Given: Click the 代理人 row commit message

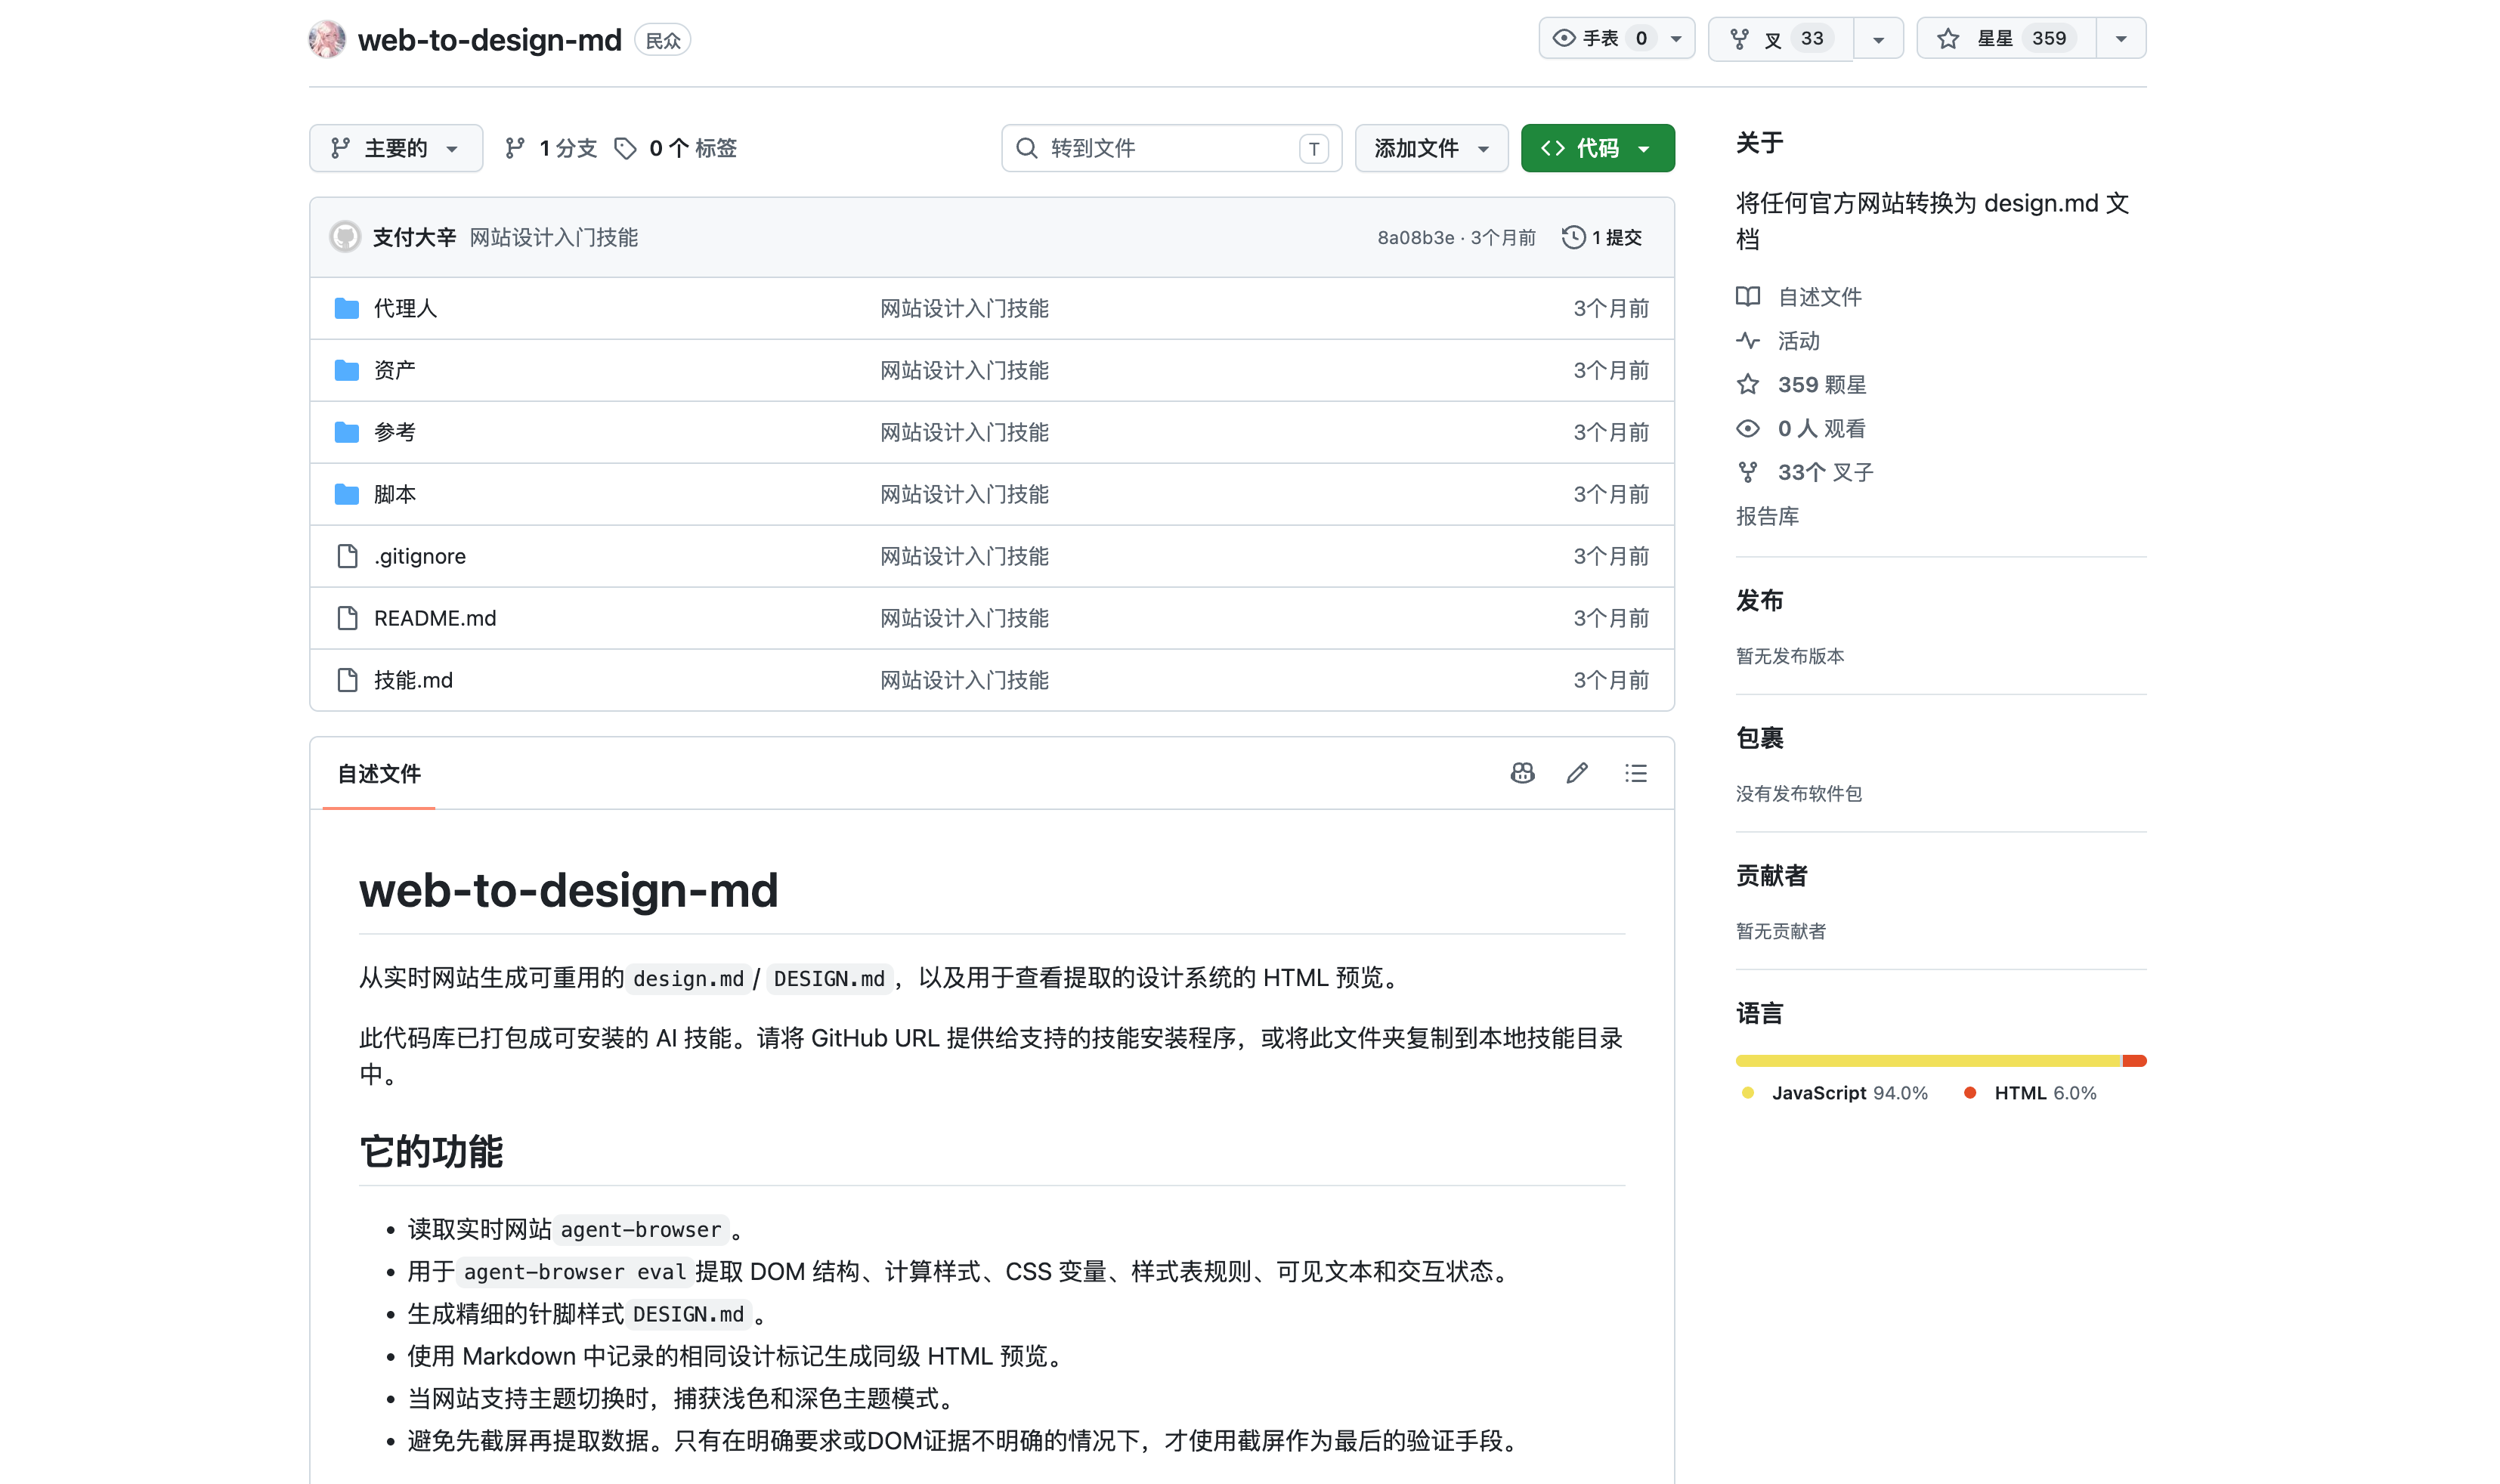Looking at the screenshot, I should click(x=964, y=308).
